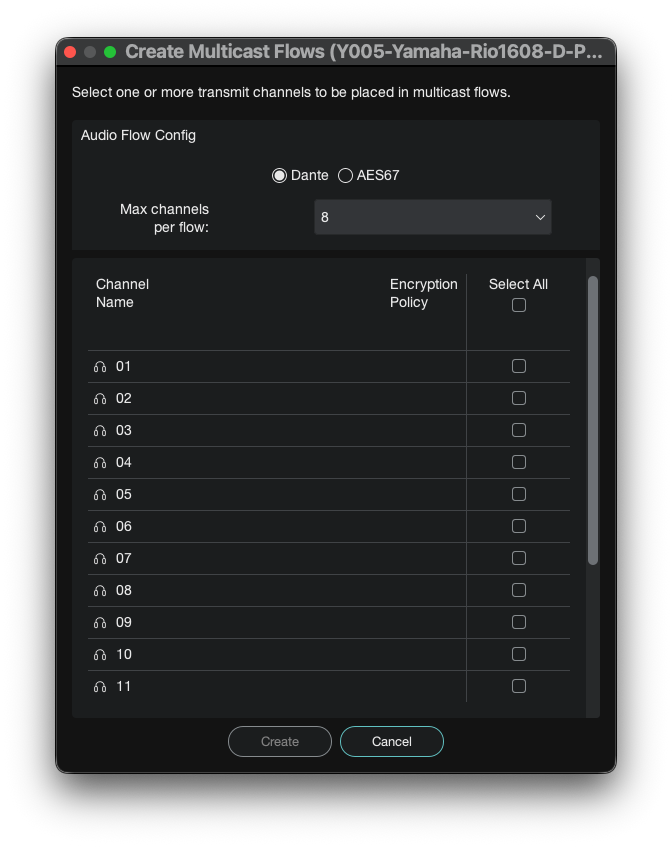Click the headphone icon for channel 09
The height and width of the screenshot is (847, 672).
(100, 623)
